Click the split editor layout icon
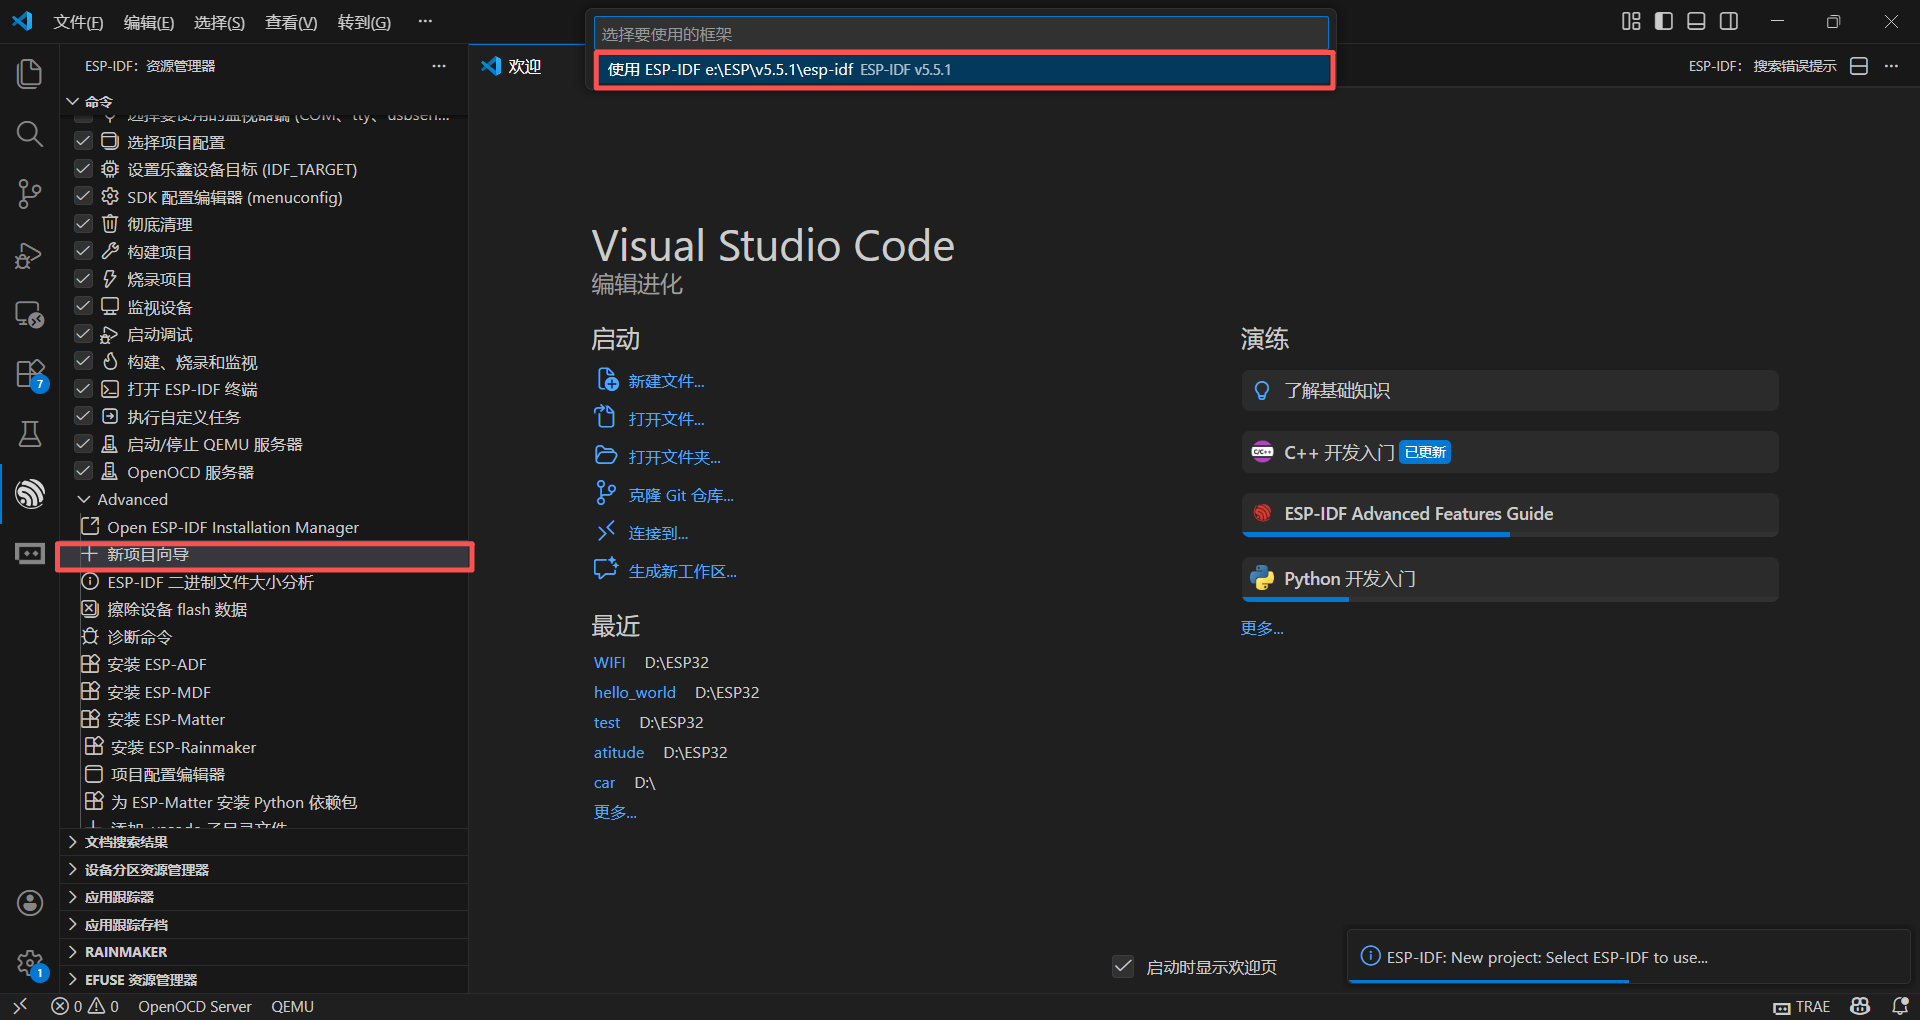Viewport: 1920px width, 1020px height. pyautogui.click(x=1859, y=66)
